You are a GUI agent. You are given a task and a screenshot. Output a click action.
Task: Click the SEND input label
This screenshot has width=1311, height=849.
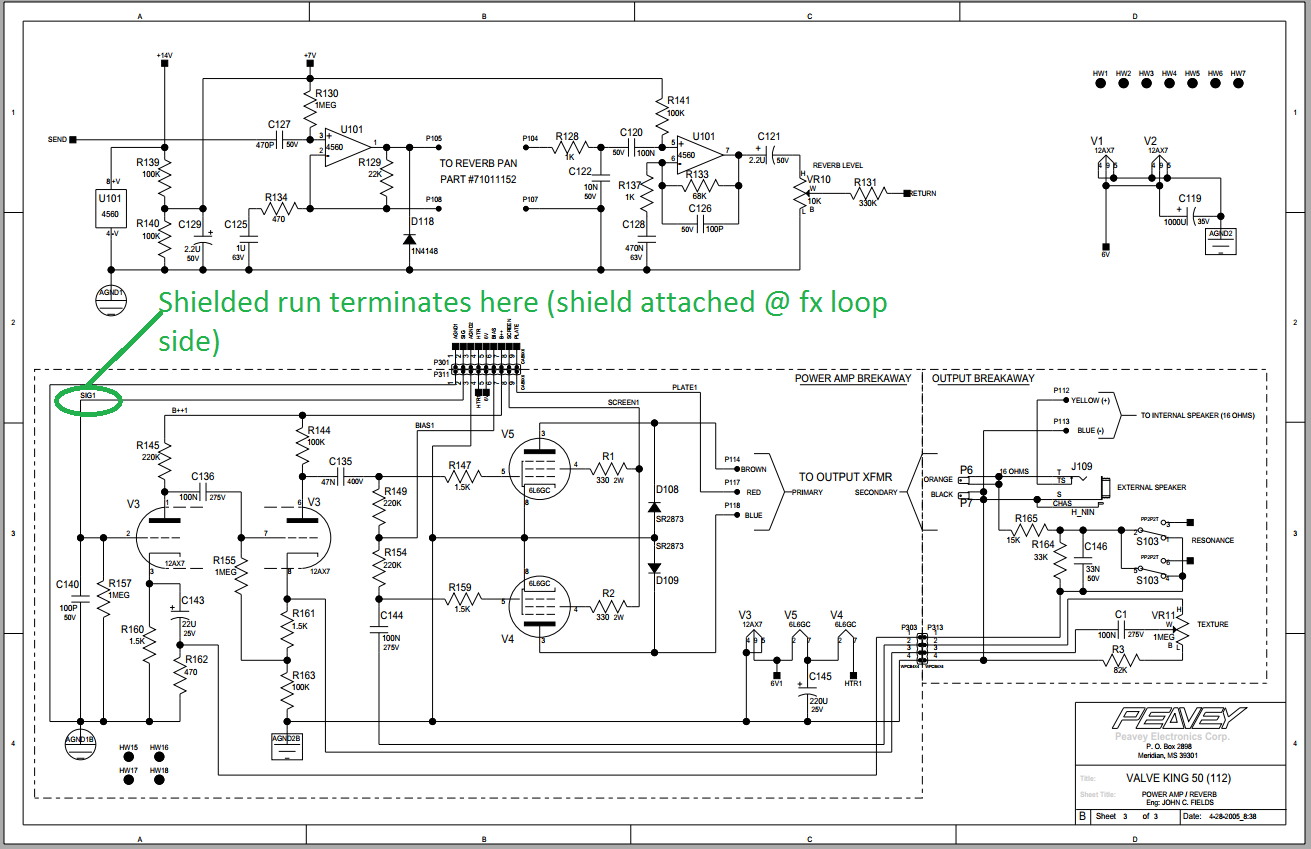click(57, 140)
